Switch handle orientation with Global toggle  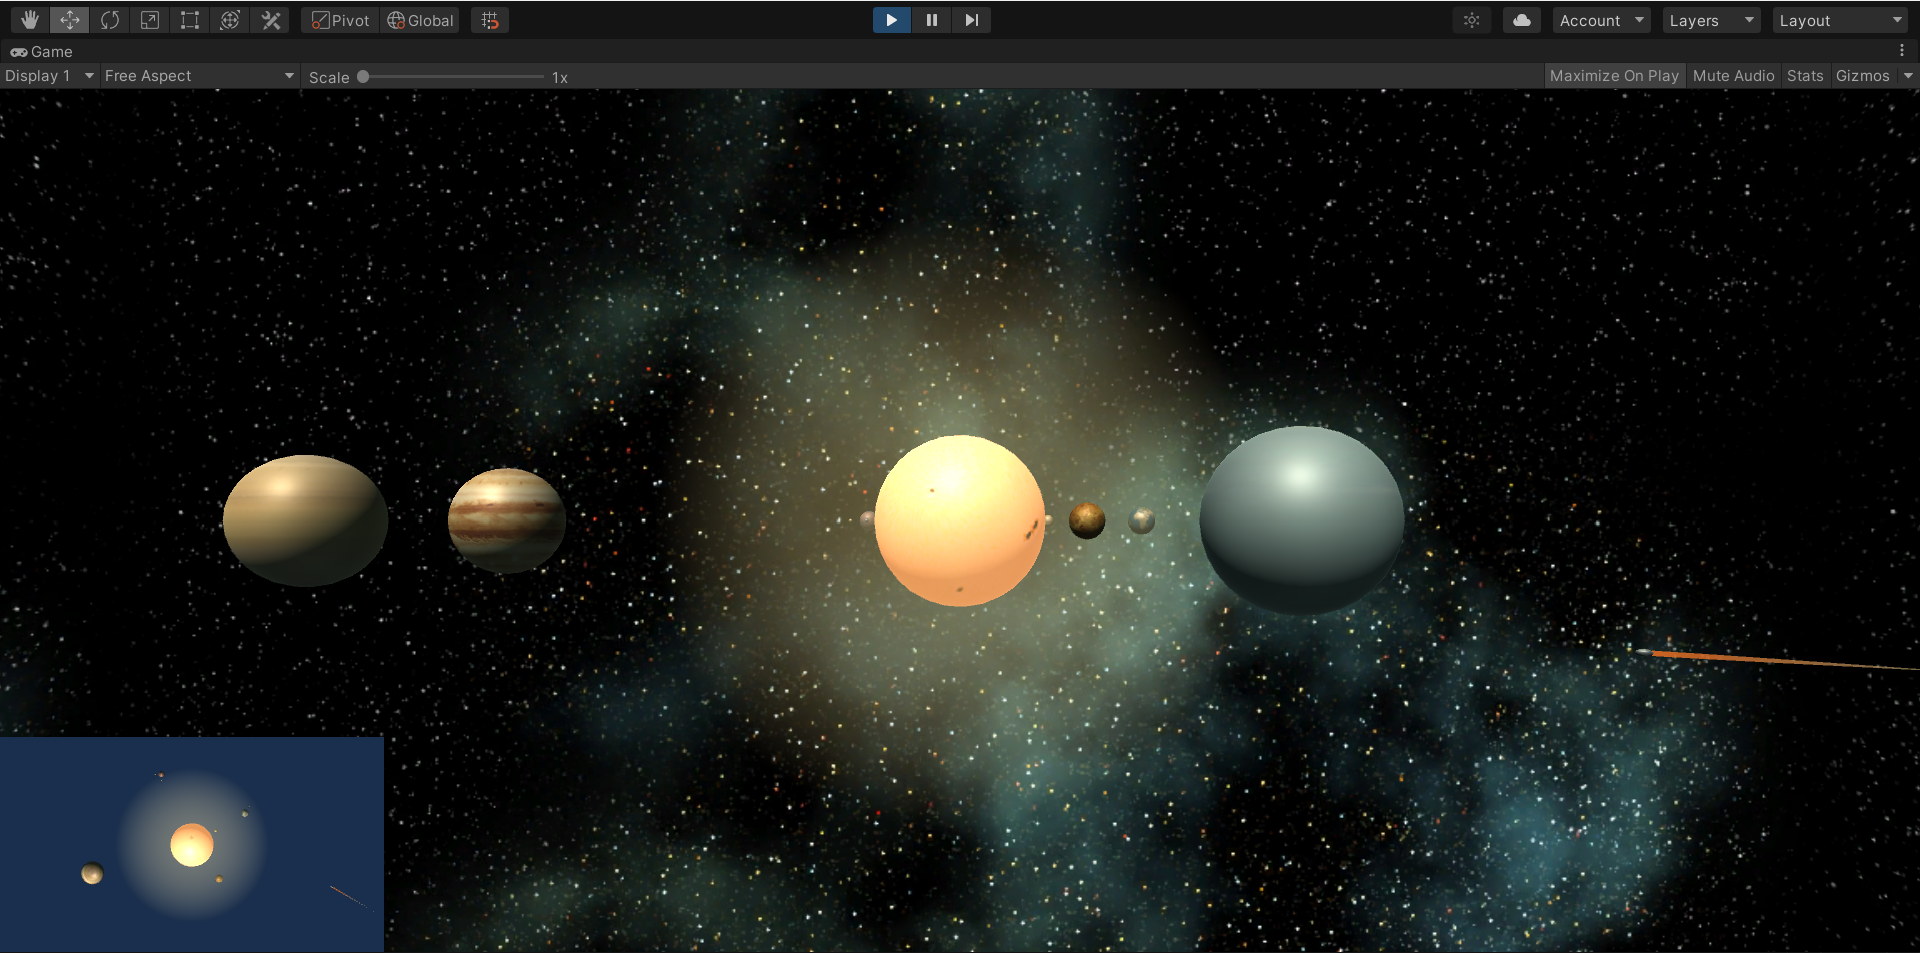(419, 19)
